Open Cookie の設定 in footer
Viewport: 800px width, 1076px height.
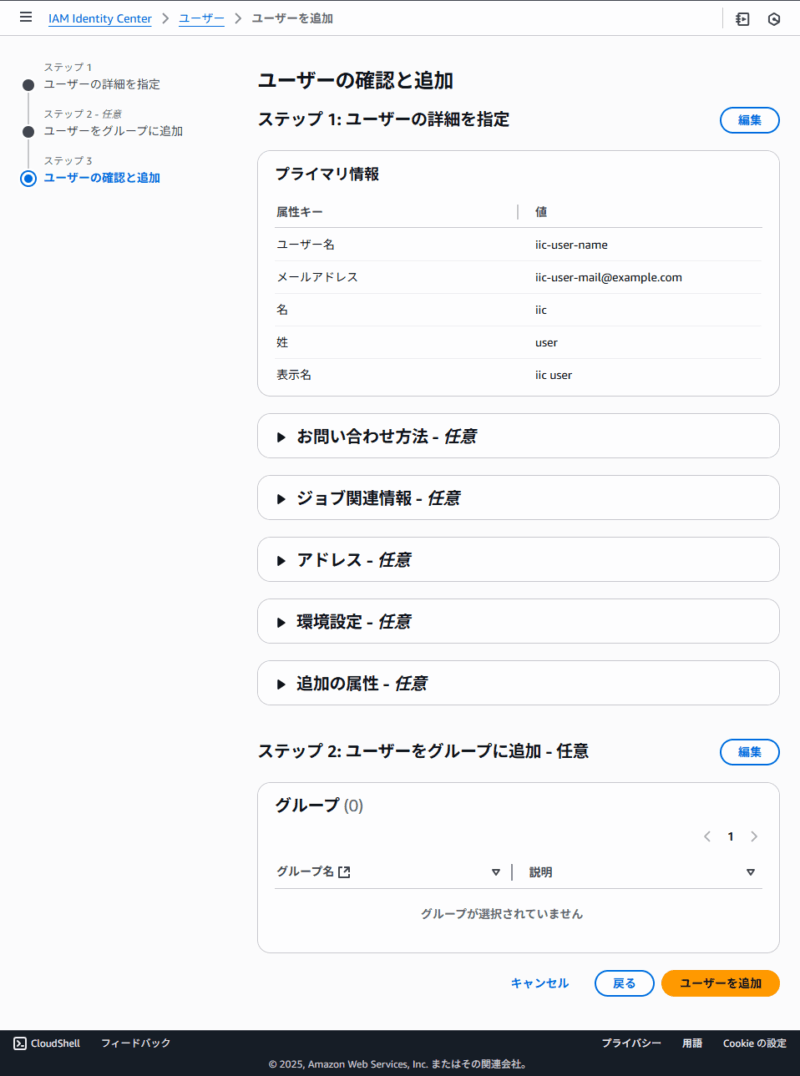[x=754, y=1043]
